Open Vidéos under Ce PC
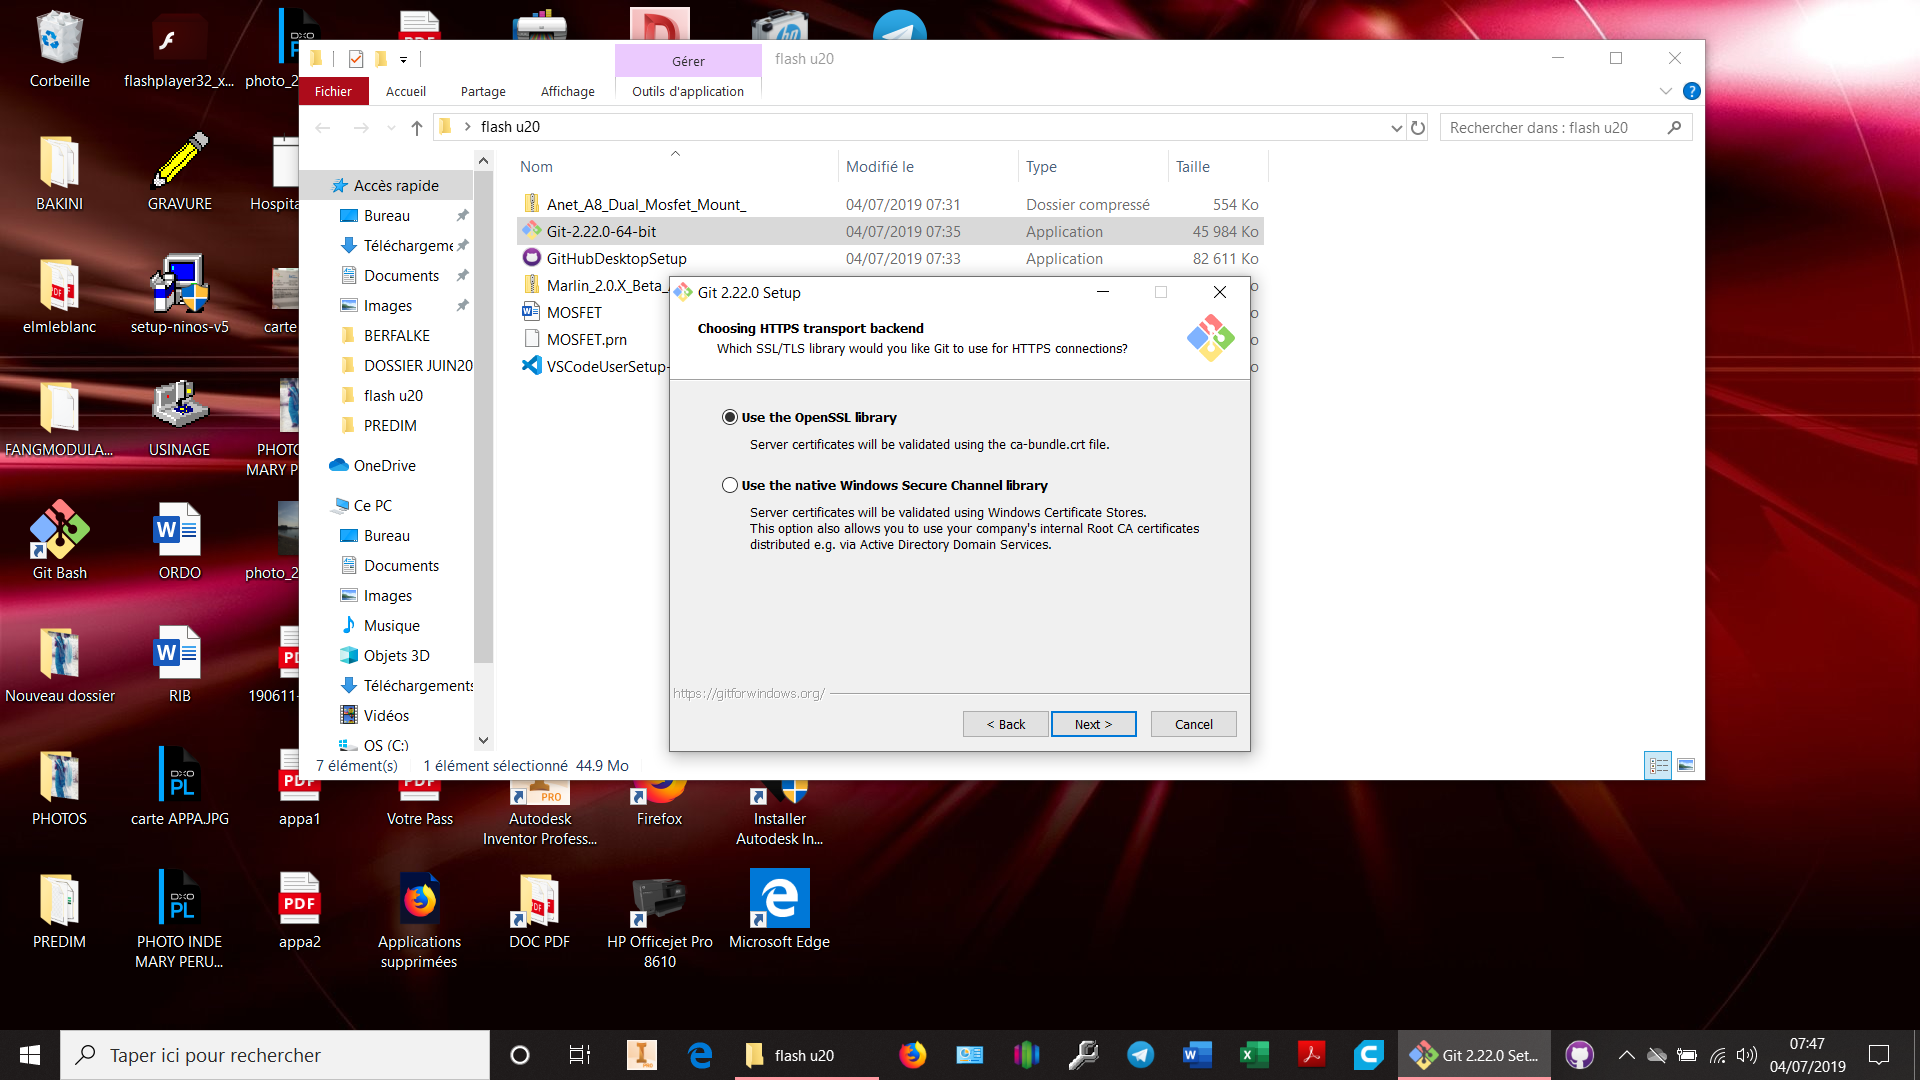Viewport: 1920px width, 1080px height. (x=386, y=715)
